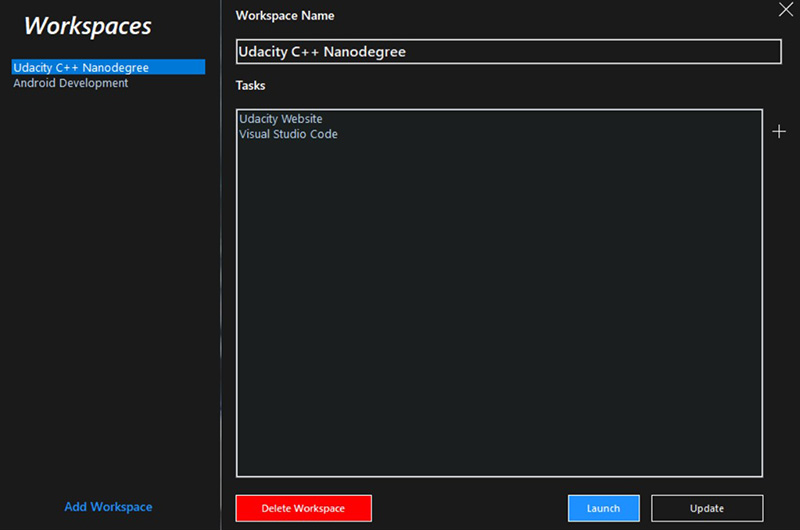Focus the Workspace Name text field
The width and height of the screenshot is (800, 530).
[x=508, y=52]
